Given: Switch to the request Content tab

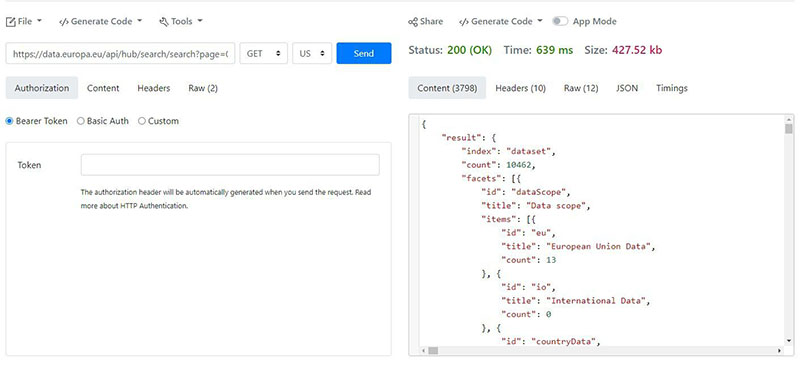Looking at the screenshot, I should (x=103, y=88).
